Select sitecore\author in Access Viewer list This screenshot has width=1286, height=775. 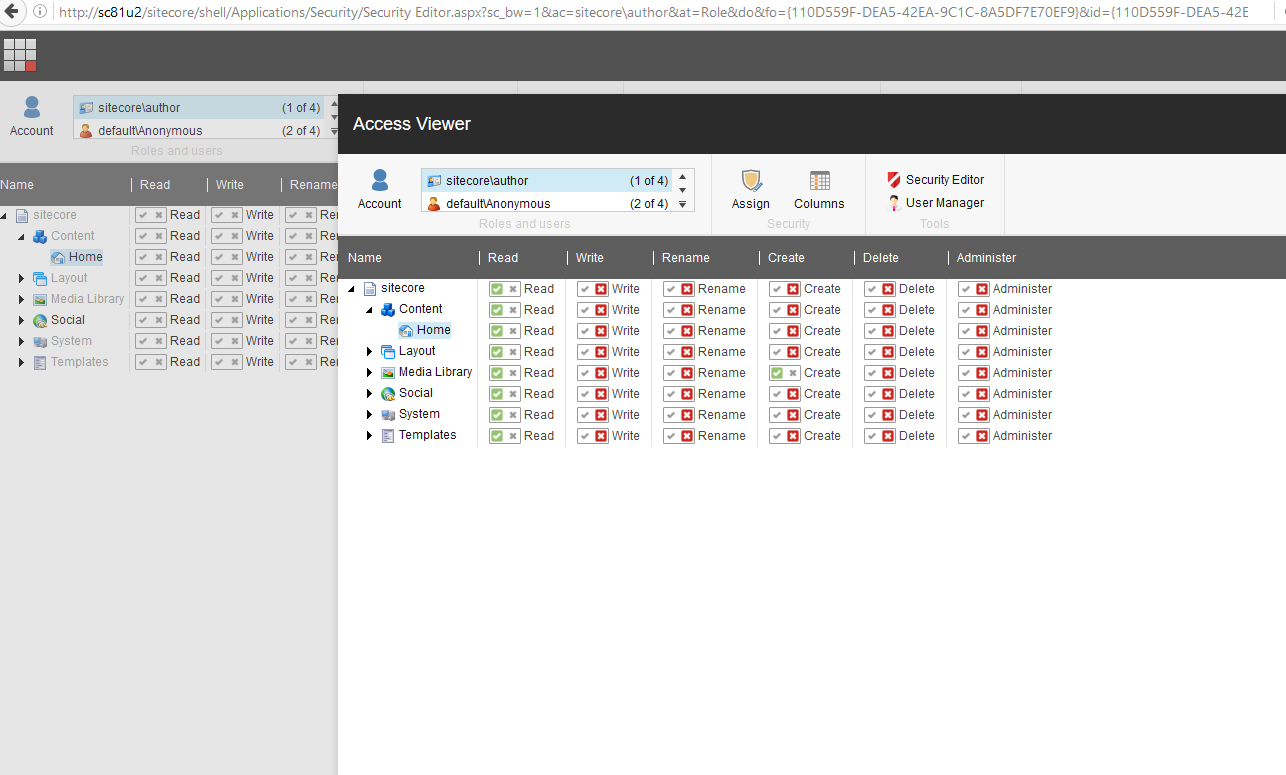click(547, 181)
